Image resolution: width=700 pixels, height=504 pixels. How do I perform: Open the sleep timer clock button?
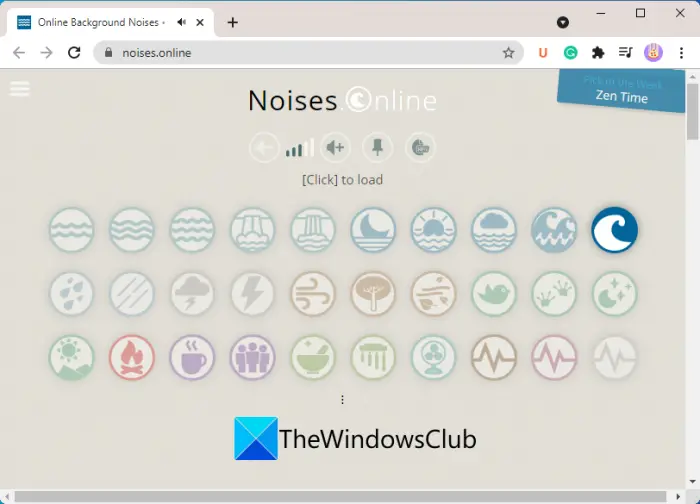420,147
